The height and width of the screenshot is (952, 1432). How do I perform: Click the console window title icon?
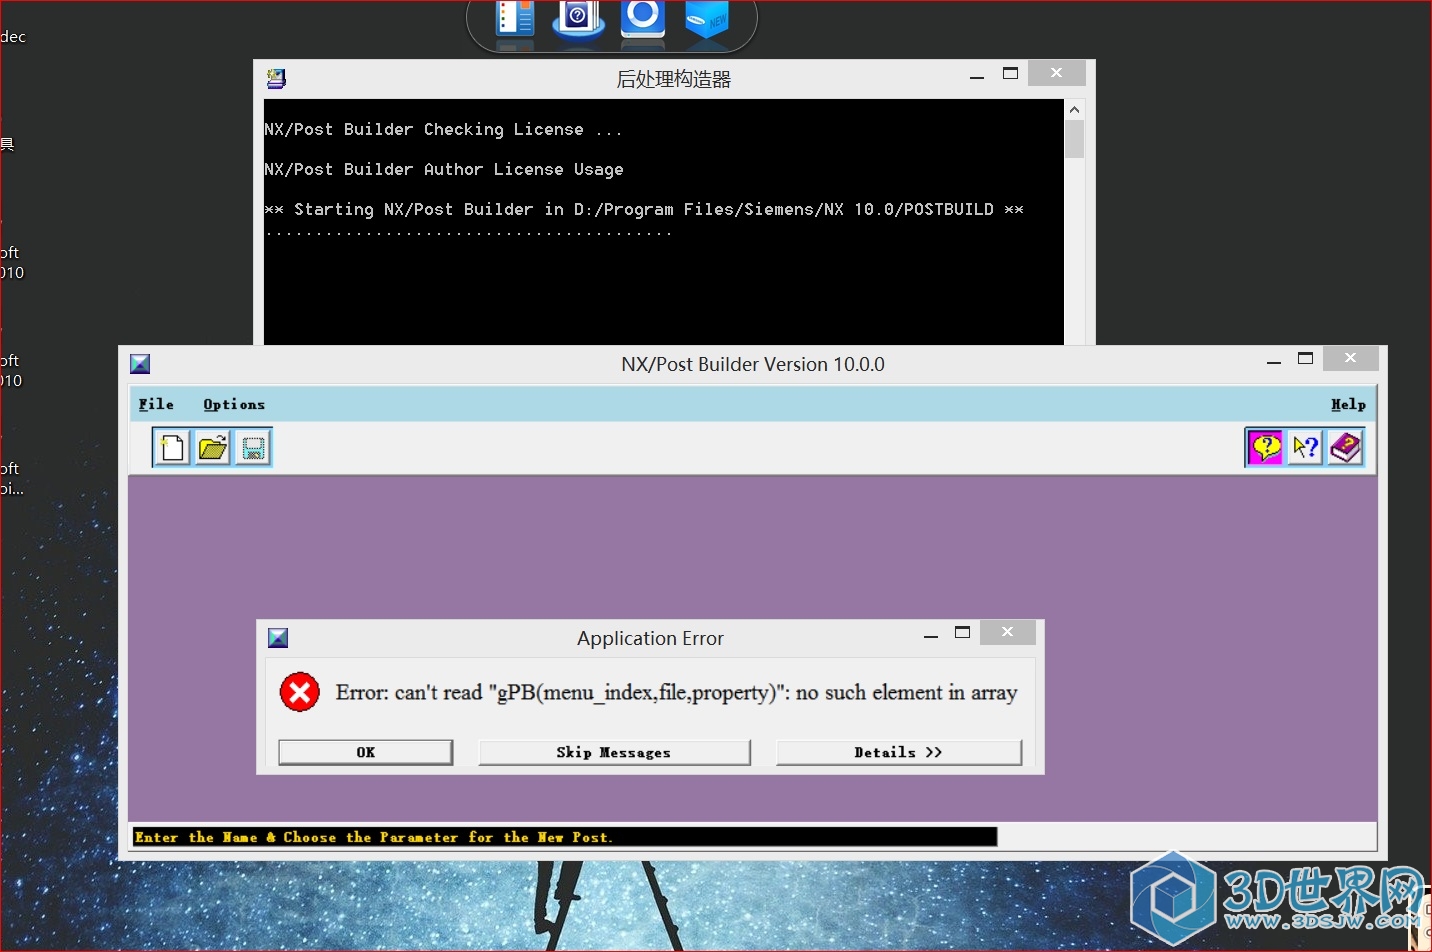277,79
